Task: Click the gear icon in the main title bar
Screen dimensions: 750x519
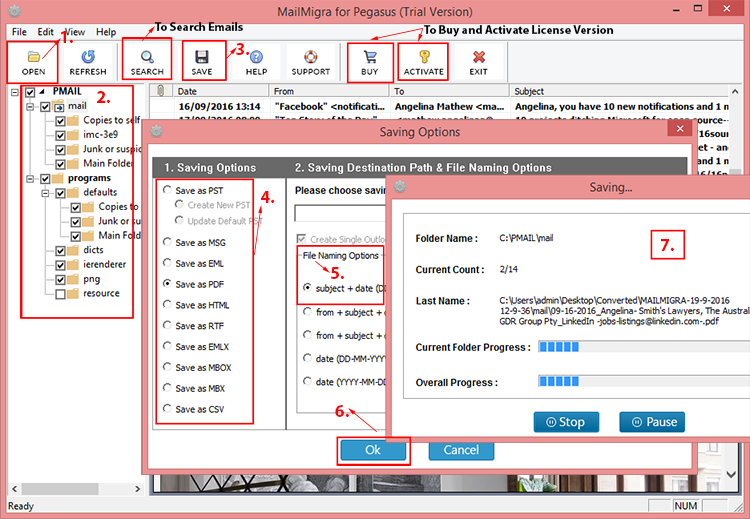Action: click(x=14, y=11)
